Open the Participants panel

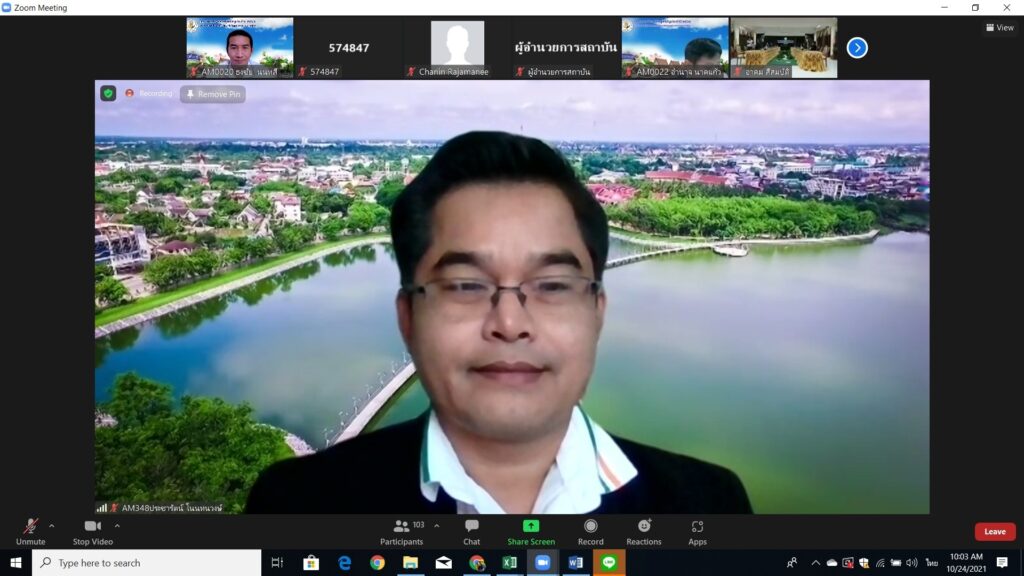402,532
